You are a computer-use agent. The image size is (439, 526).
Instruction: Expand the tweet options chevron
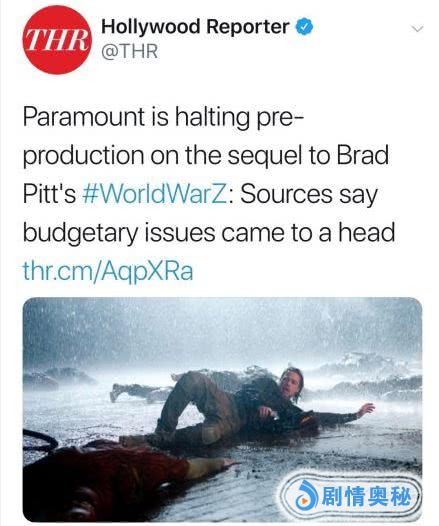coord(418,29)
